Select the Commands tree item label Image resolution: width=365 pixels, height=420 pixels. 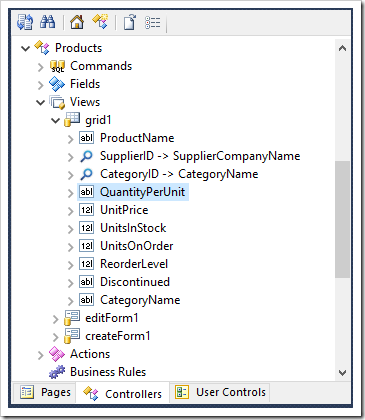coord(101,66)
